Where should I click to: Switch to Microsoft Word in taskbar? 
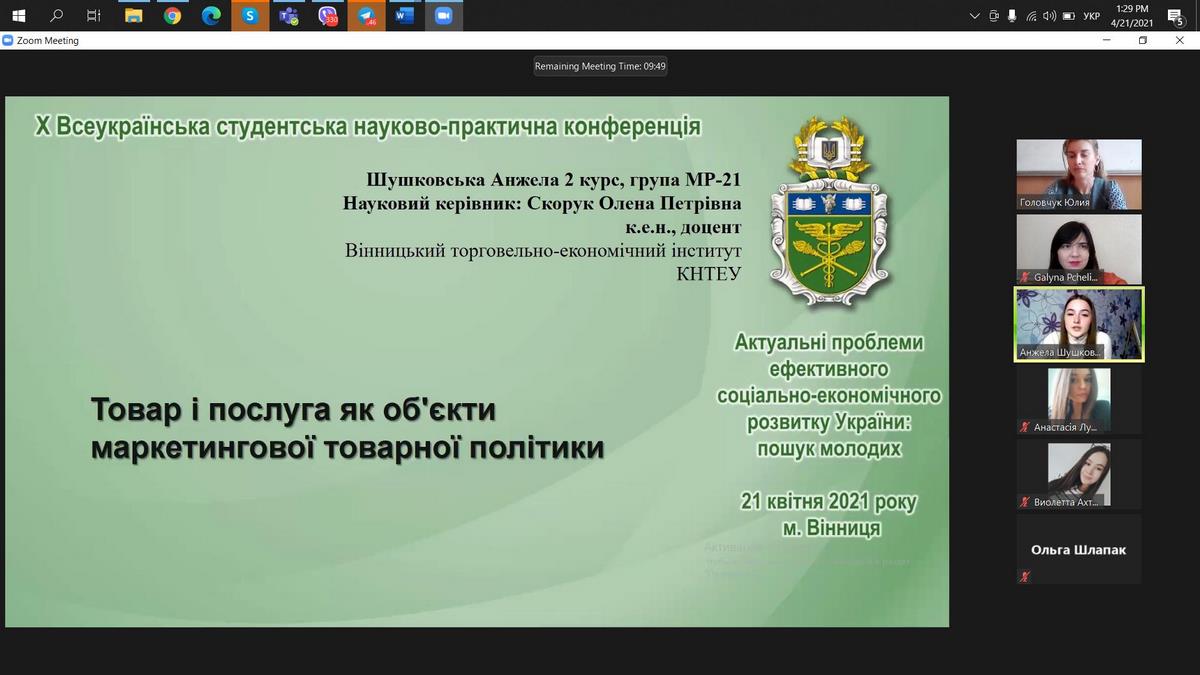(x=405, y=15)
